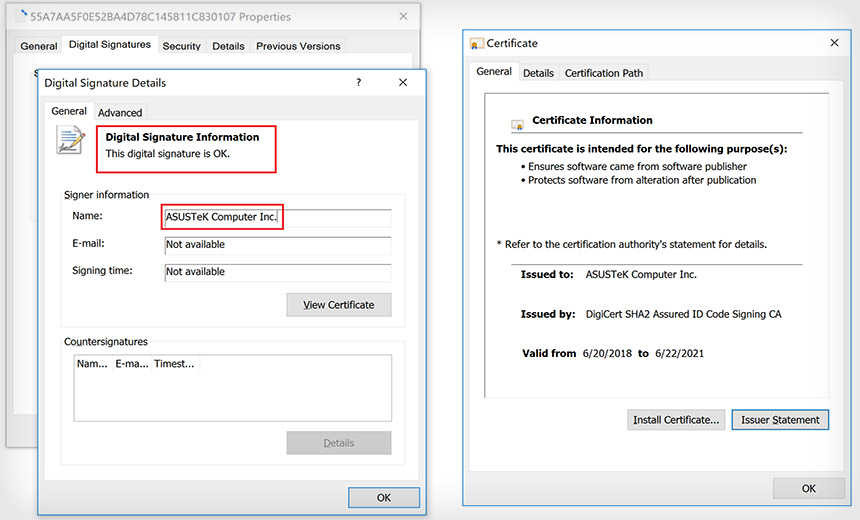Click the E-mail column header in Countersignatures
This screenshot has width=860, height=520.
coord(132,364)
